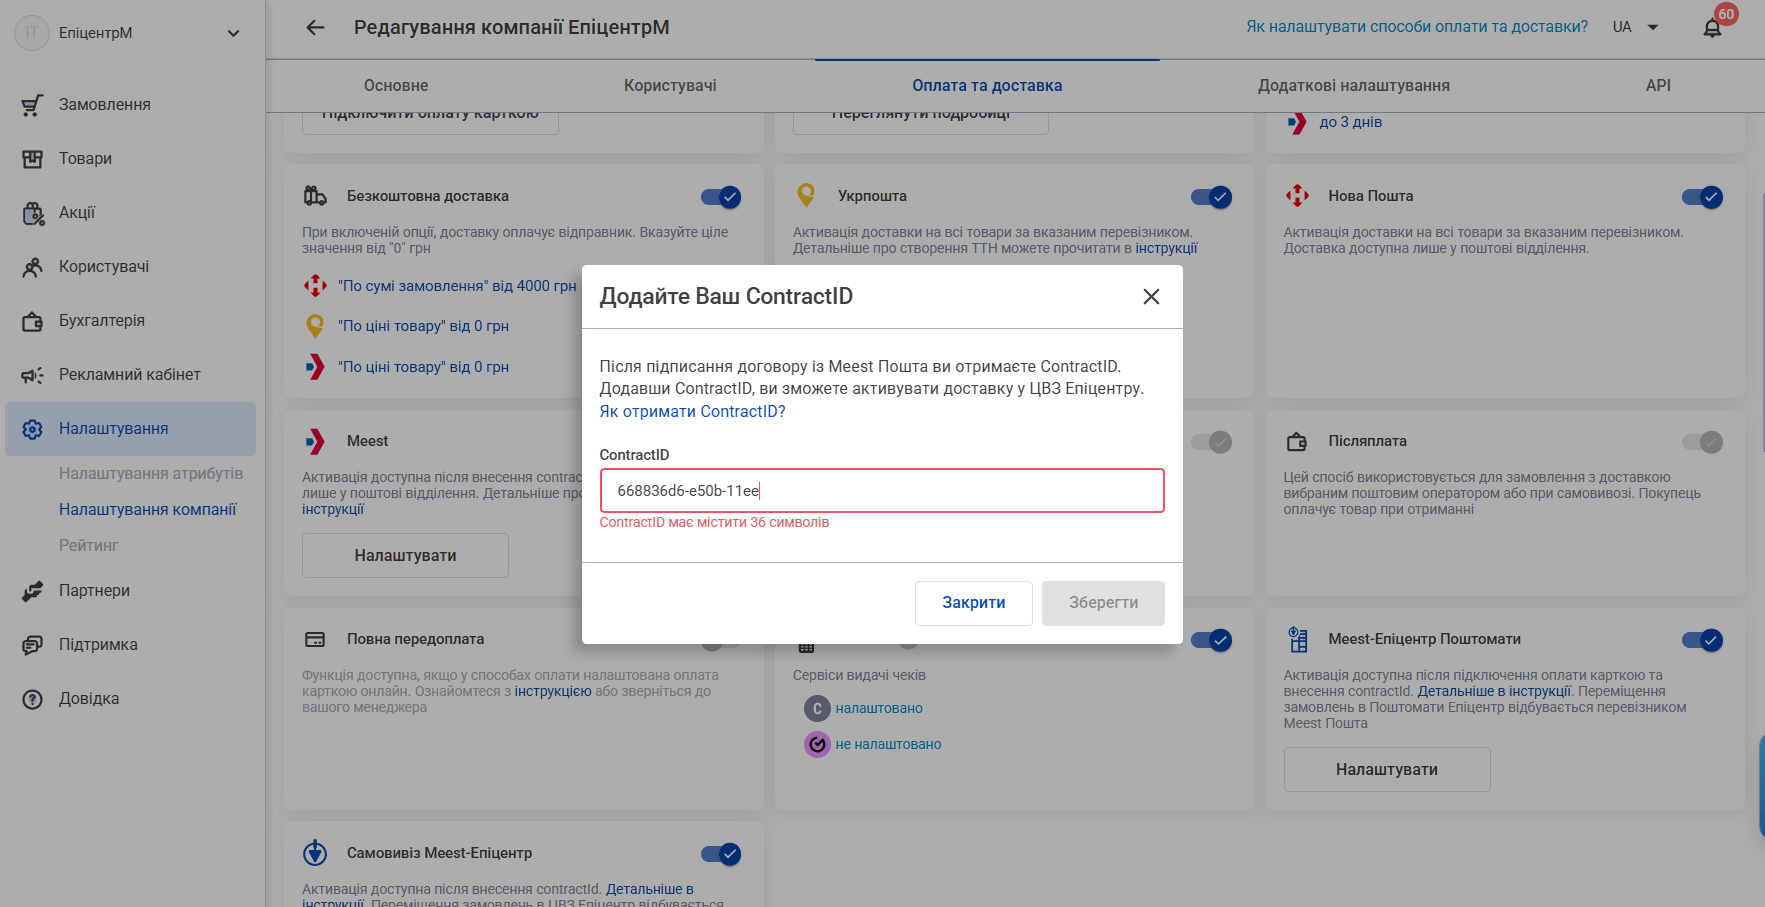The image size is (1765, 907).
Task: Select the Оплата та доставка tab
Action: [987, 86]
